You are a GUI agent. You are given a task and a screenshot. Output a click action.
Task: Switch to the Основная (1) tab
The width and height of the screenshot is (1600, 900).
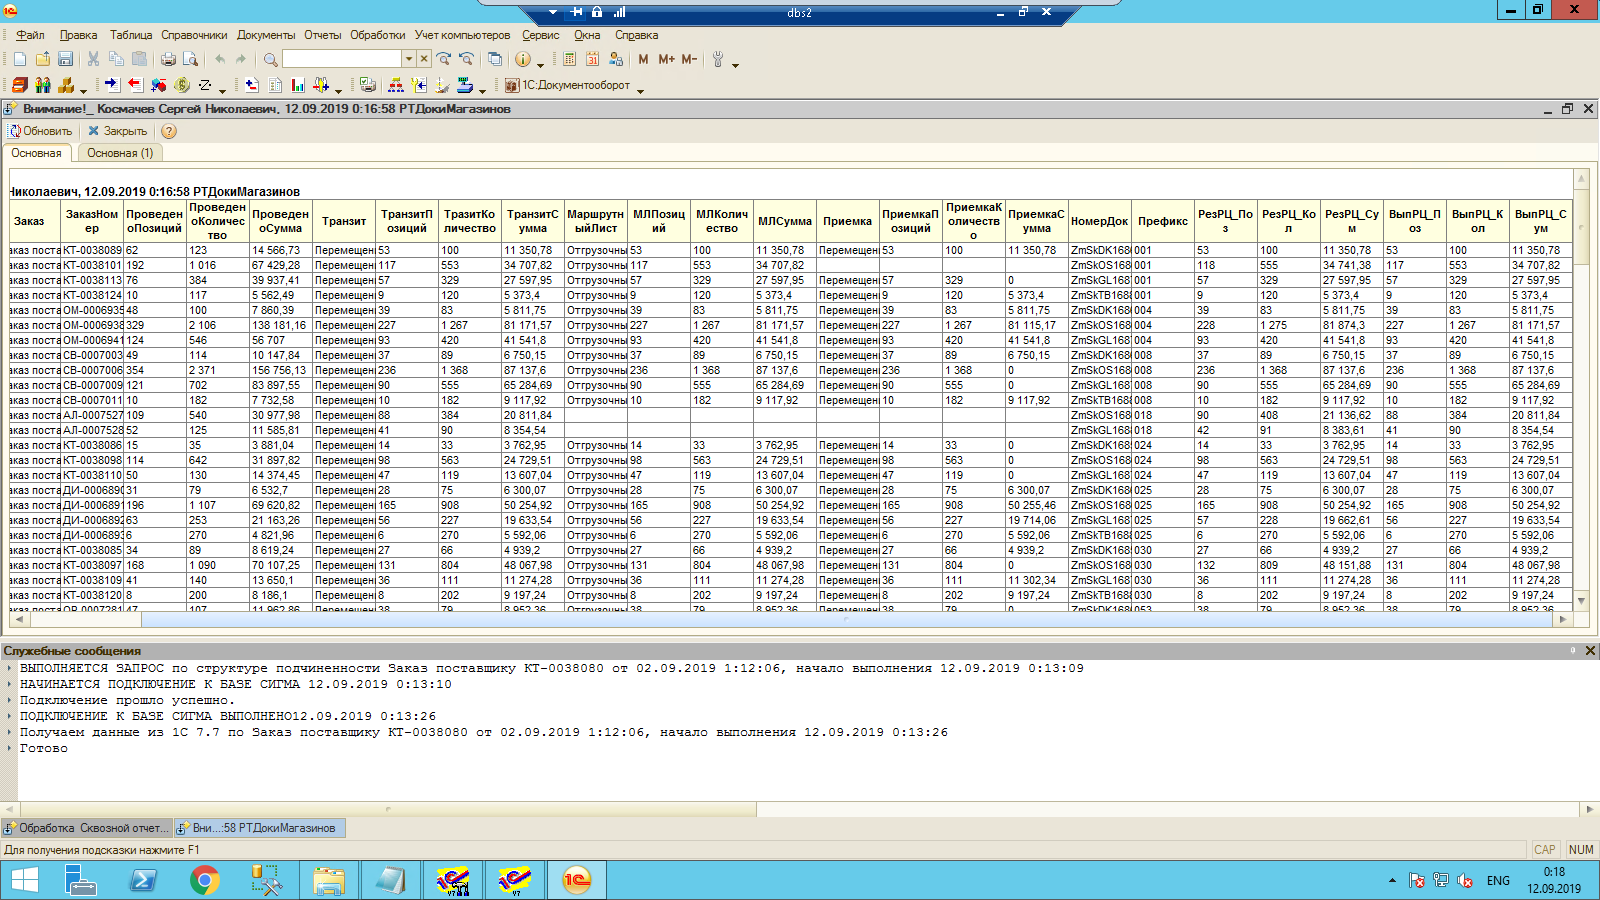[120, 153]
